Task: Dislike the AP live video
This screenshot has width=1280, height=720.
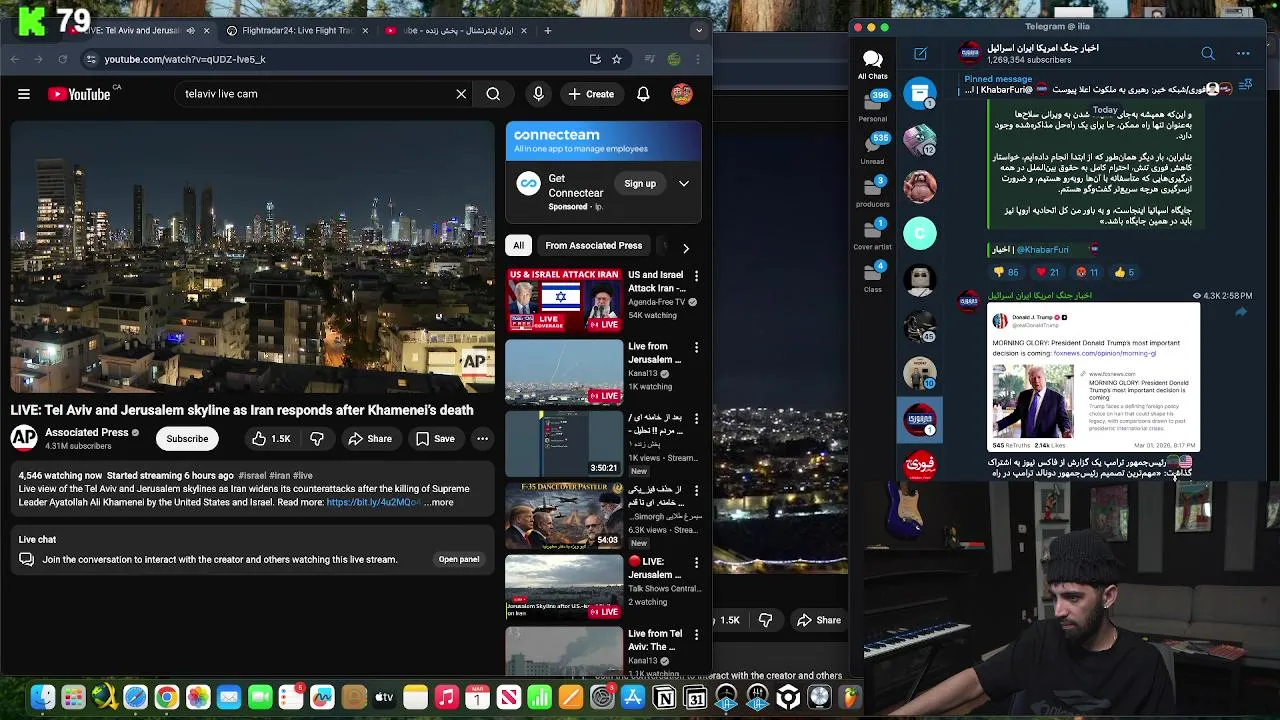Action: coord(317,438)
